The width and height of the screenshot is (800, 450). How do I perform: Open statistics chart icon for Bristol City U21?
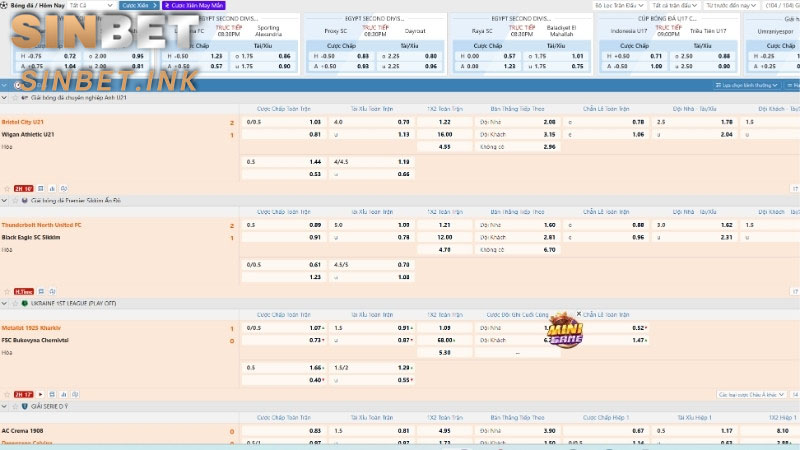(x=52, y=189)
